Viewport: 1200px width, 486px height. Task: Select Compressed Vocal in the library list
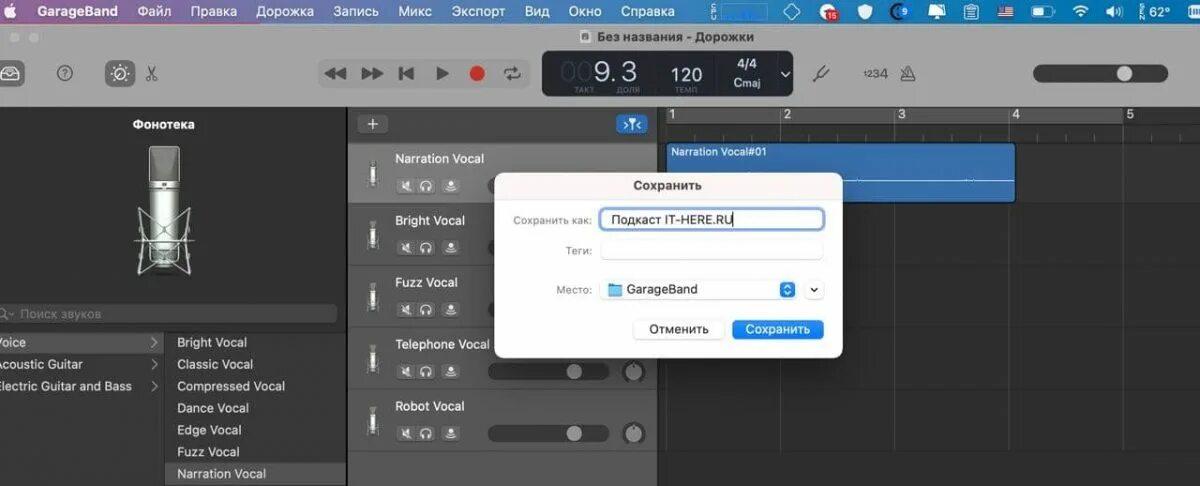click(231, 386)
